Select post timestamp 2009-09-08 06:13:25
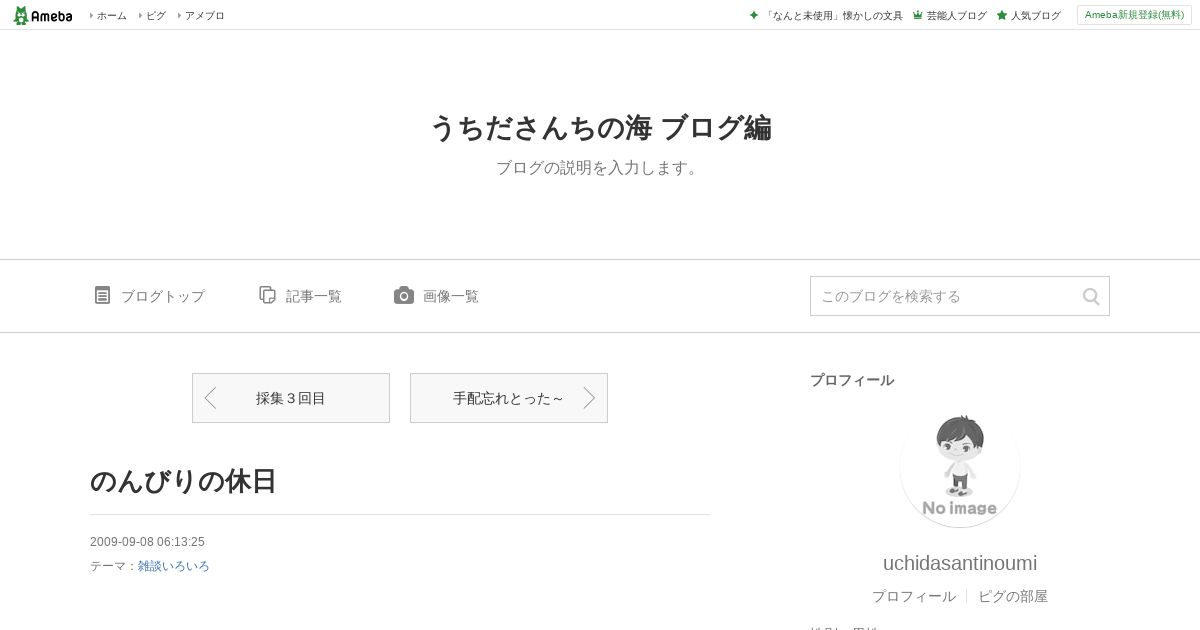Screen dimensions: 1200x630 tap(147, 542)
